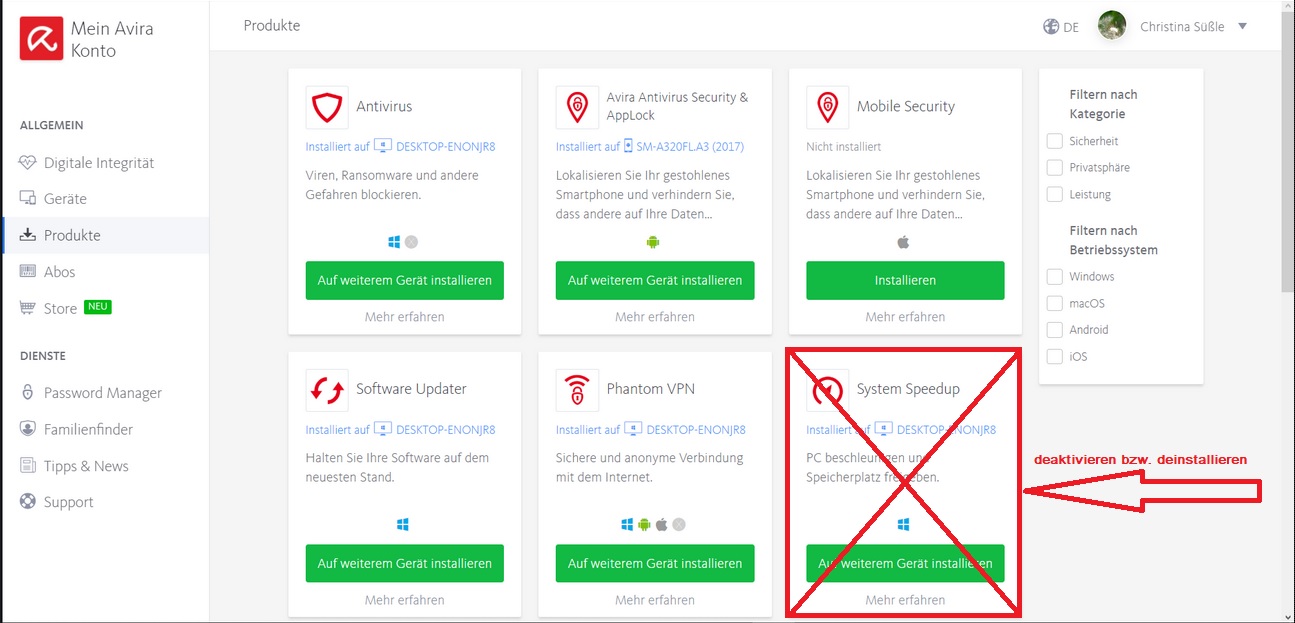Click the phone icon beside SM-A320FL.A3
The width and height of the screenshot is (1295, 623).
[628, 146]
